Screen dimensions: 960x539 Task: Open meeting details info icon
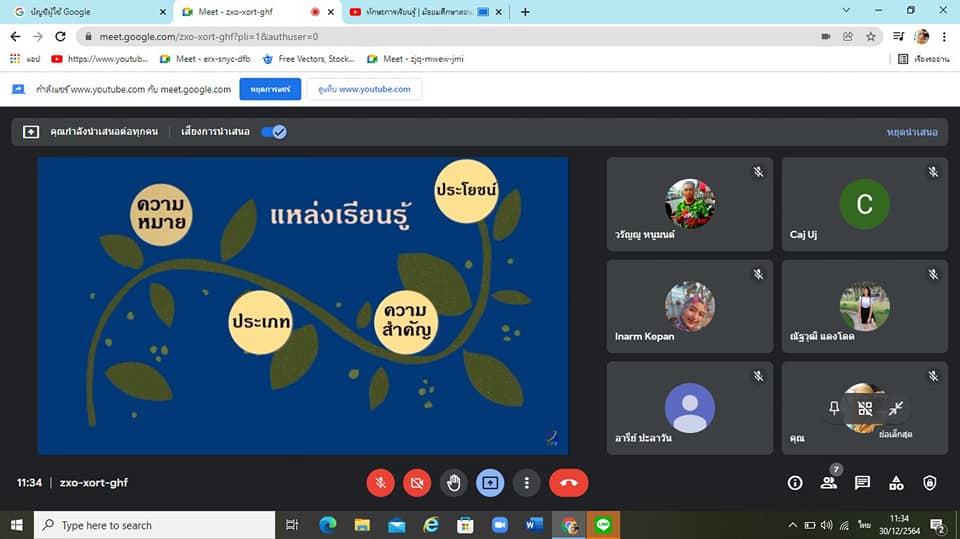pyautogui.click(x=795, y=483)
